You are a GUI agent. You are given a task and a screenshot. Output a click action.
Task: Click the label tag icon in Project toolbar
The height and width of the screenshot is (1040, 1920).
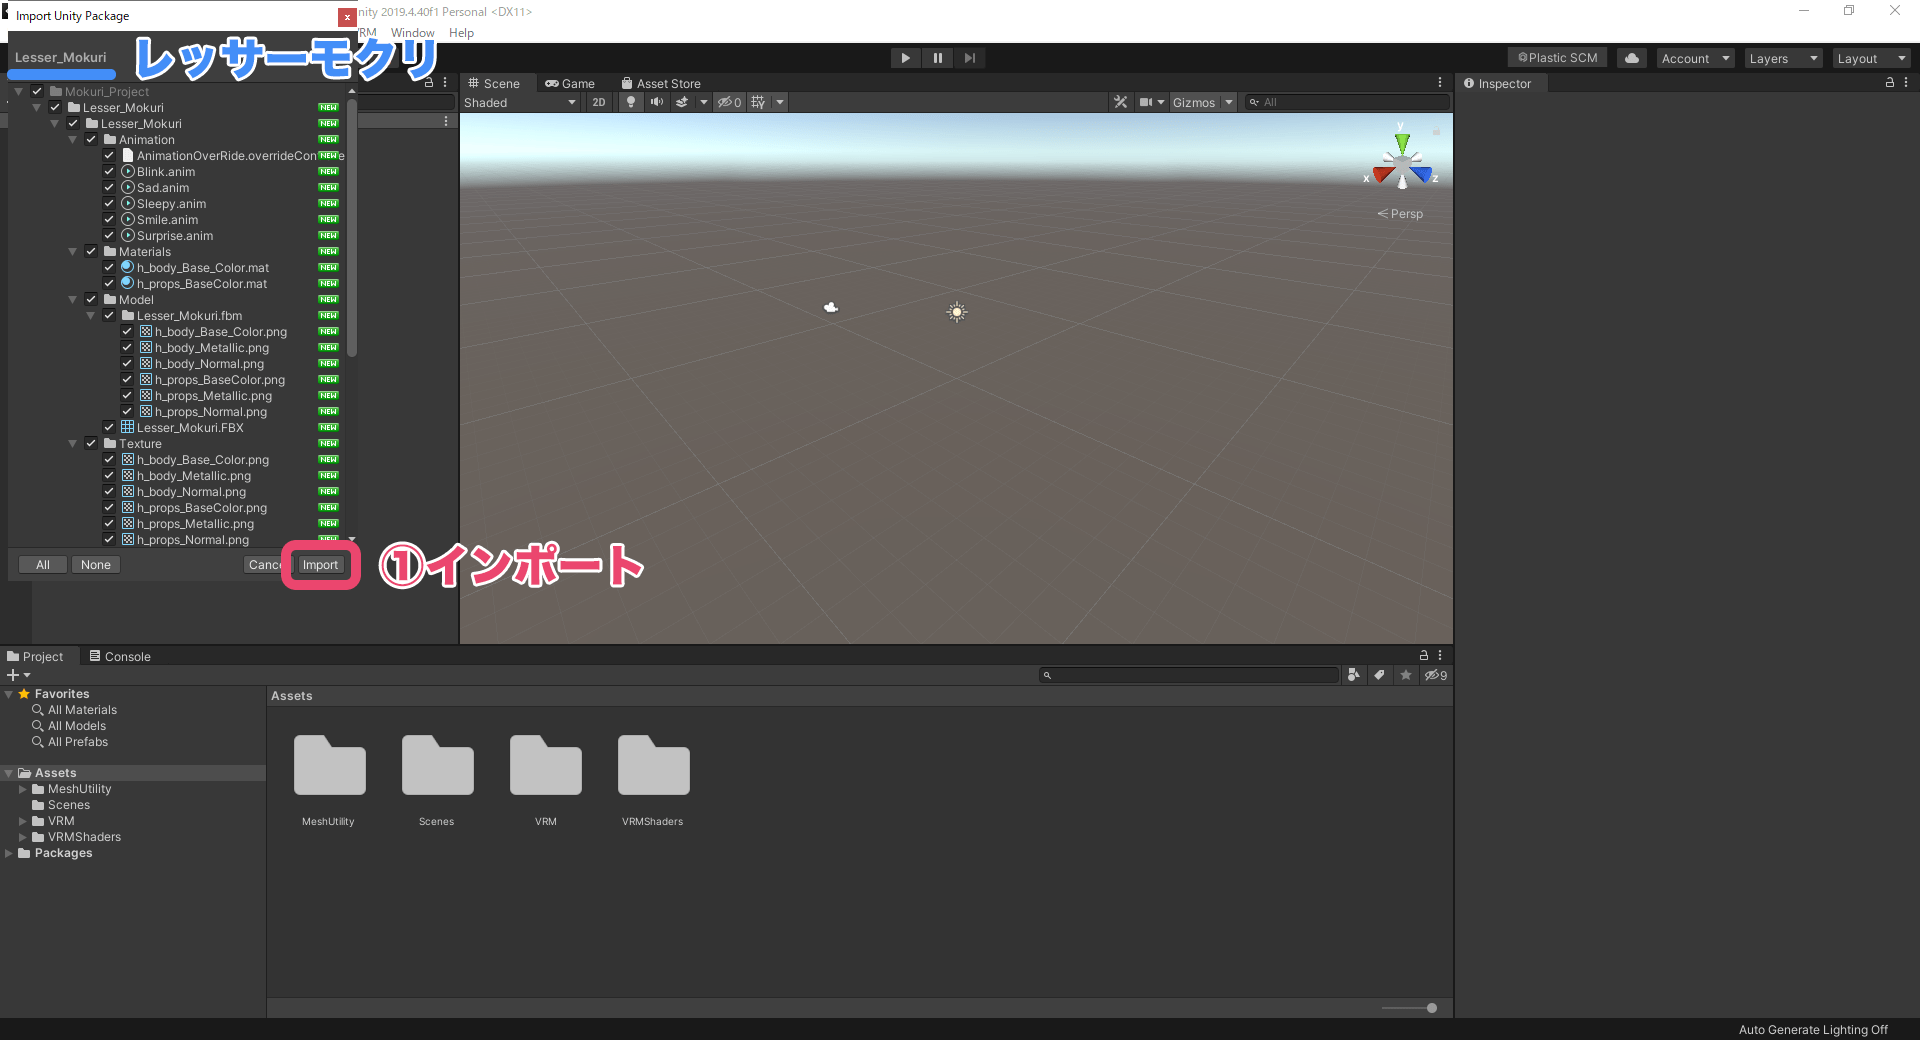[x=1380, y=675]
